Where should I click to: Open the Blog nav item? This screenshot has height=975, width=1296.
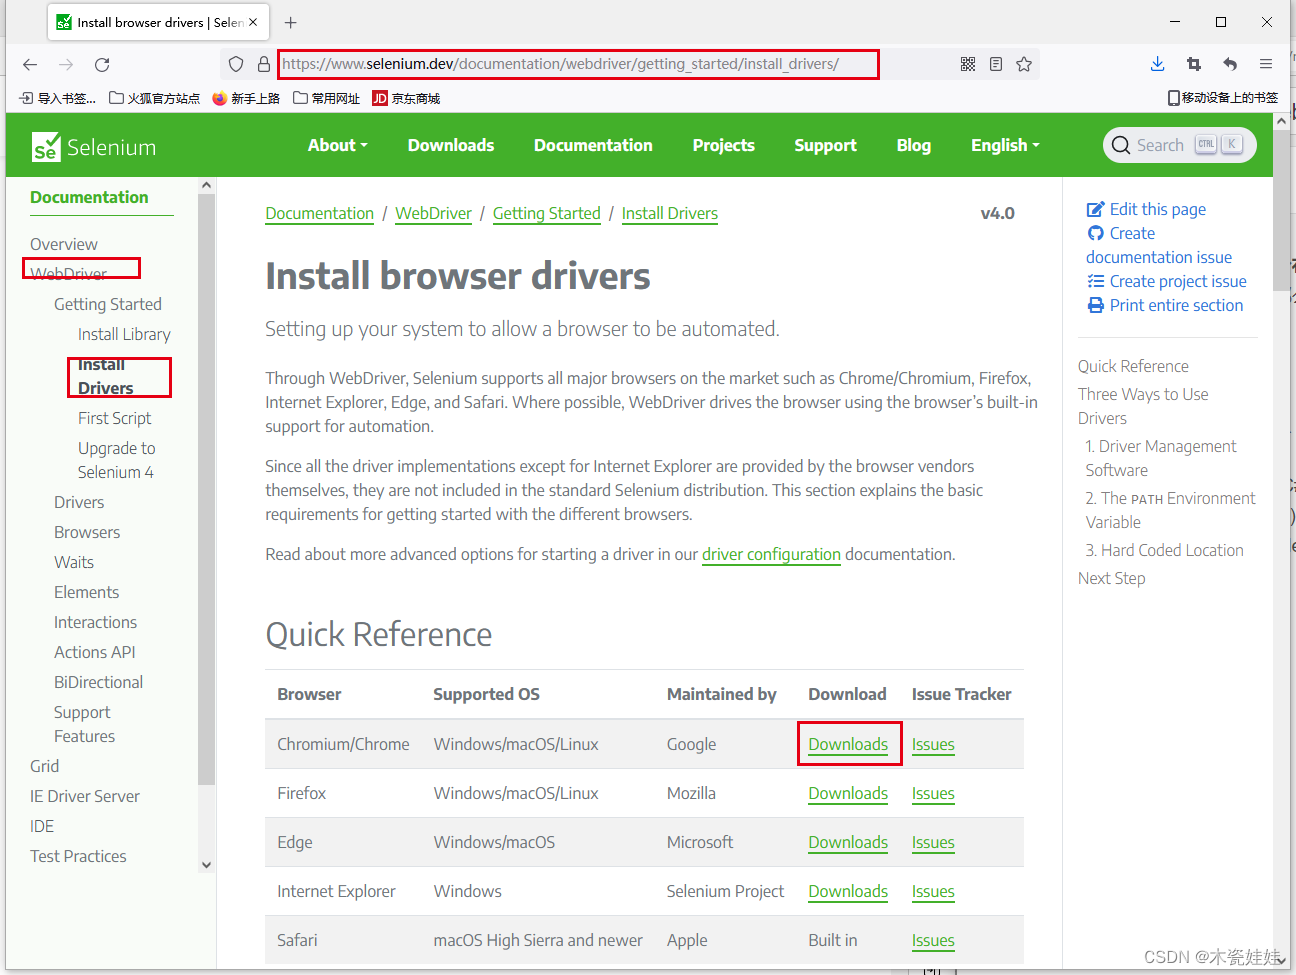914,145
